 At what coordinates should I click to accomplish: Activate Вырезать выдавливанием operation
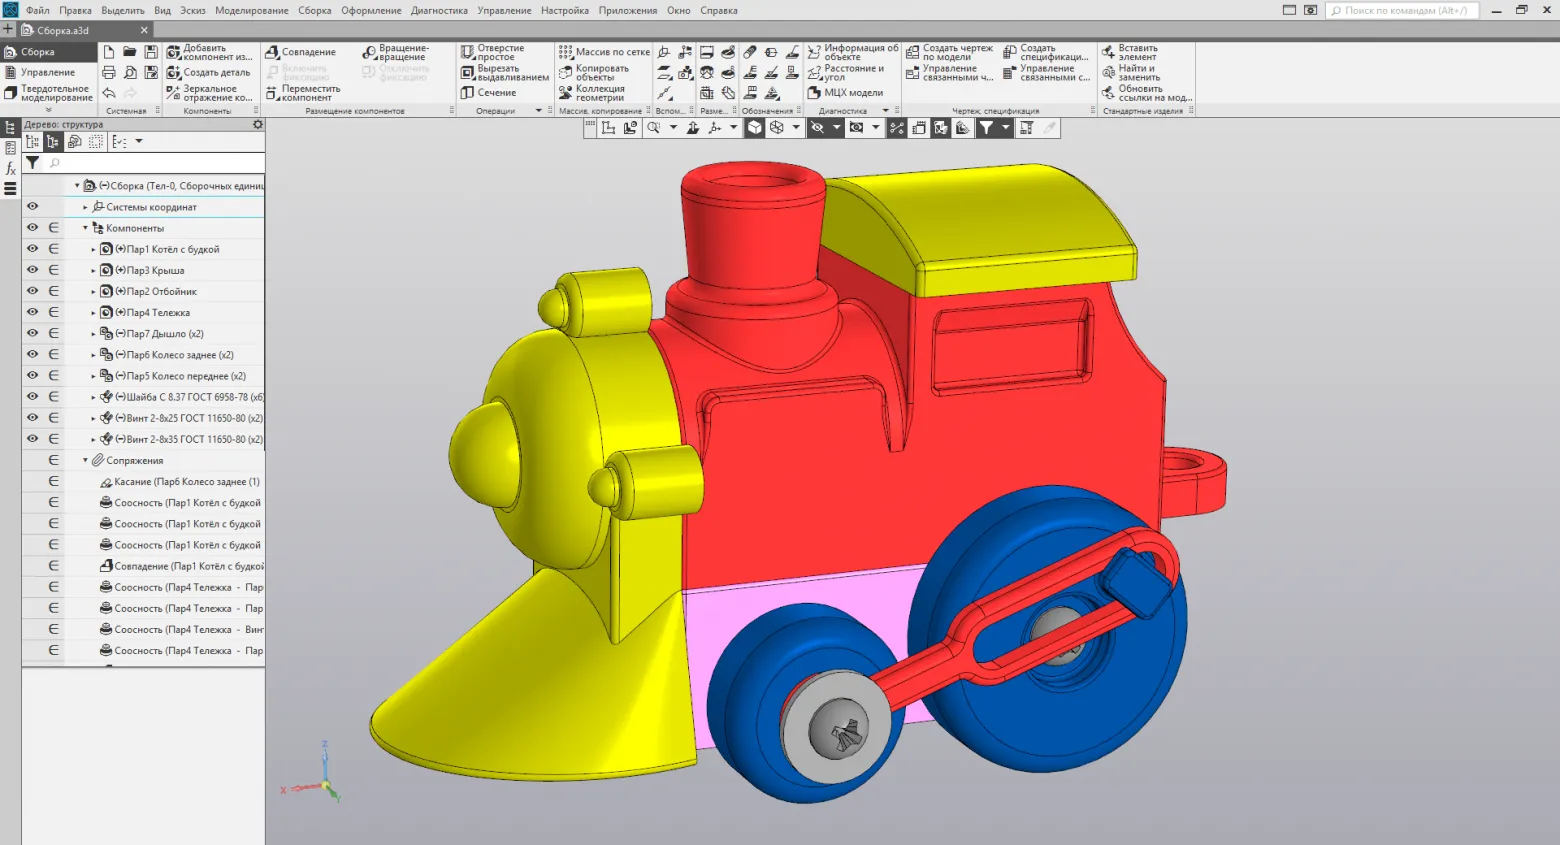505,73
